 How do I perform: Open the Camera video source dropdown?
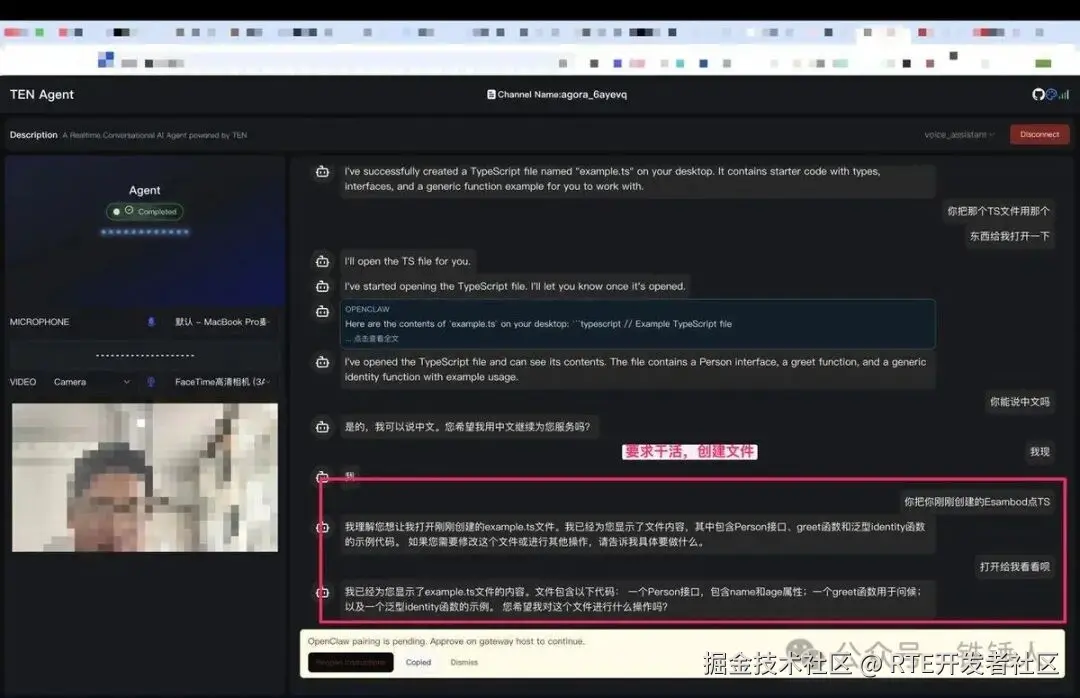click(92, 382)
